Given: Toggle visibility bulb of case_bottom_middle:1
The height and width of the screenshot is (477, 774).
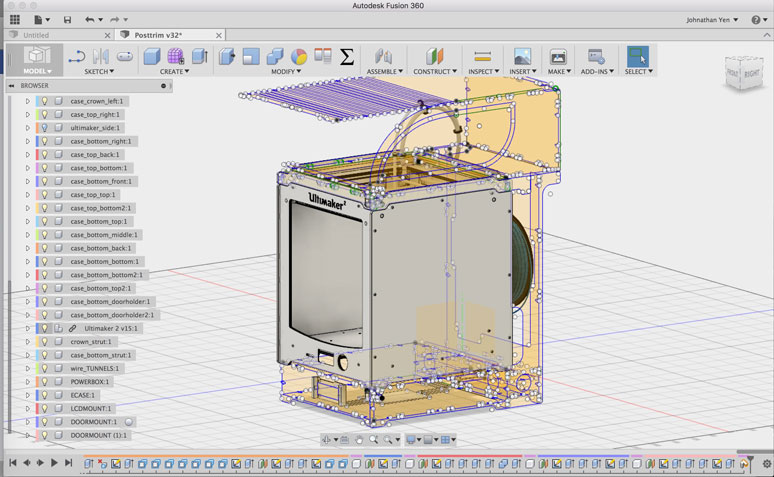Looking at the screenshot, I should pos(44,235).
